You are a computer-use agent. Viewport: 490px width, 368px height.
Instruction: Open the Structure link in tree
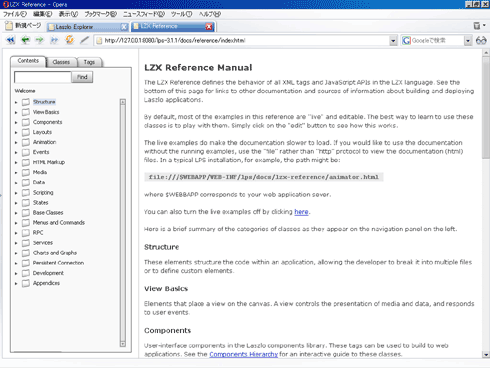(44, 102)
